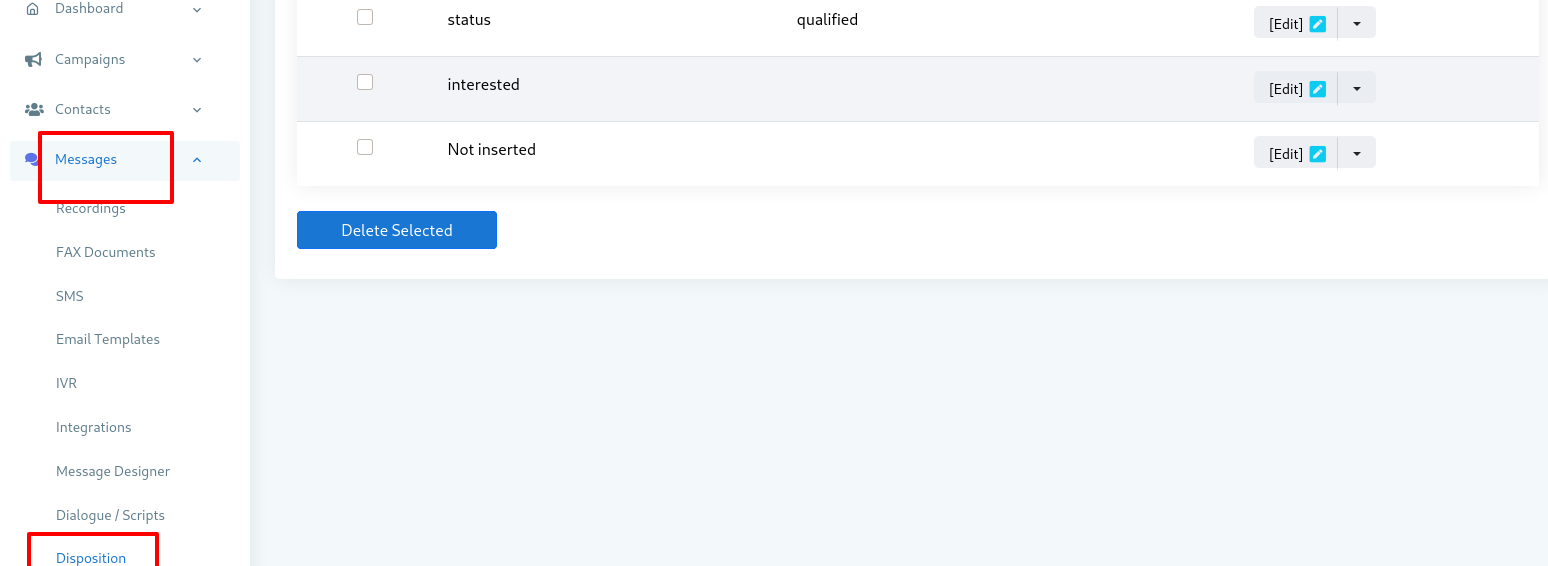
Task: Open dropdown arrow beside status Edit button
Action: (x=1357, y=23)
